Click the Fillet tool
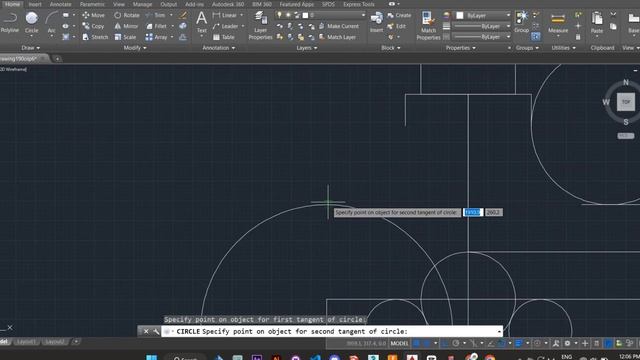The height and width of the screenshot is (360, 640). point(156,26)
